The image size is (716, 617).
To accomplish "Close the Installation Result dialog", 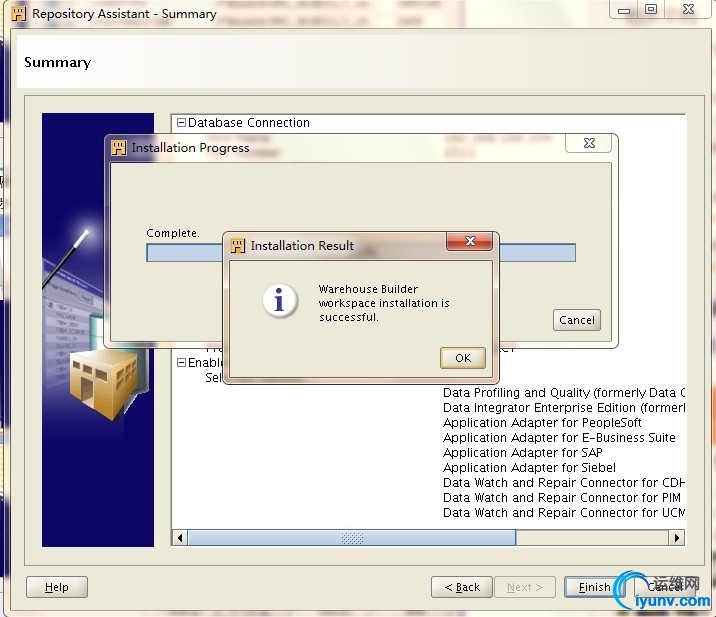I will click(469, 241).
